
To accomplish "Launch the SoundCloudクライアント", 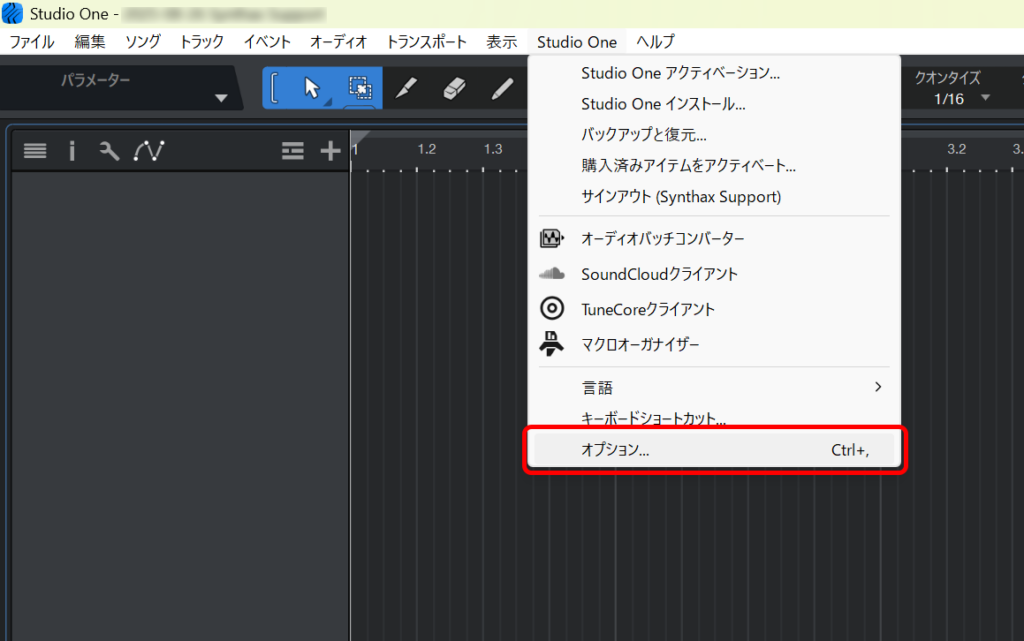I will pos(659,274).
